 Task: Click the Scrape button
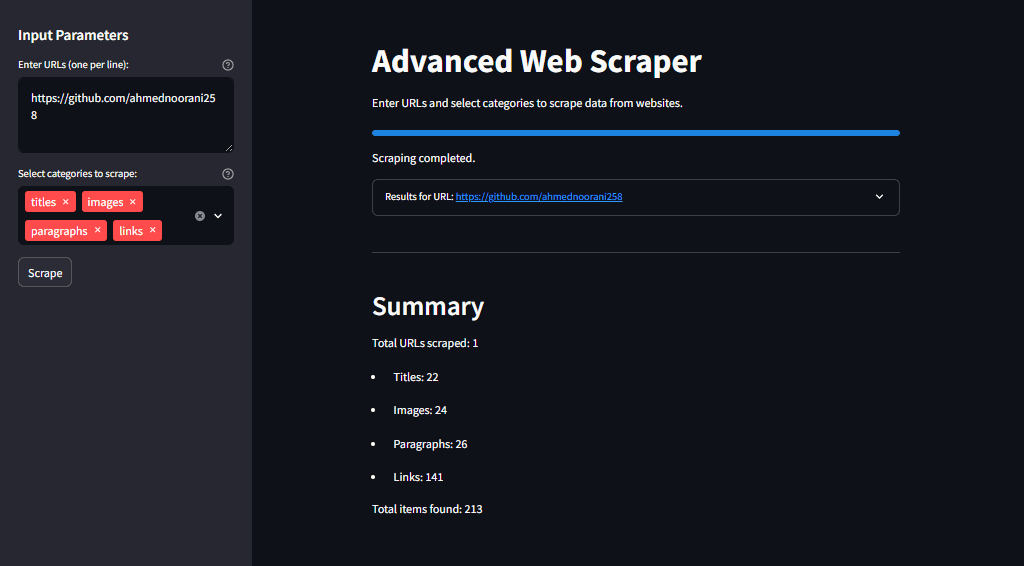45,273
